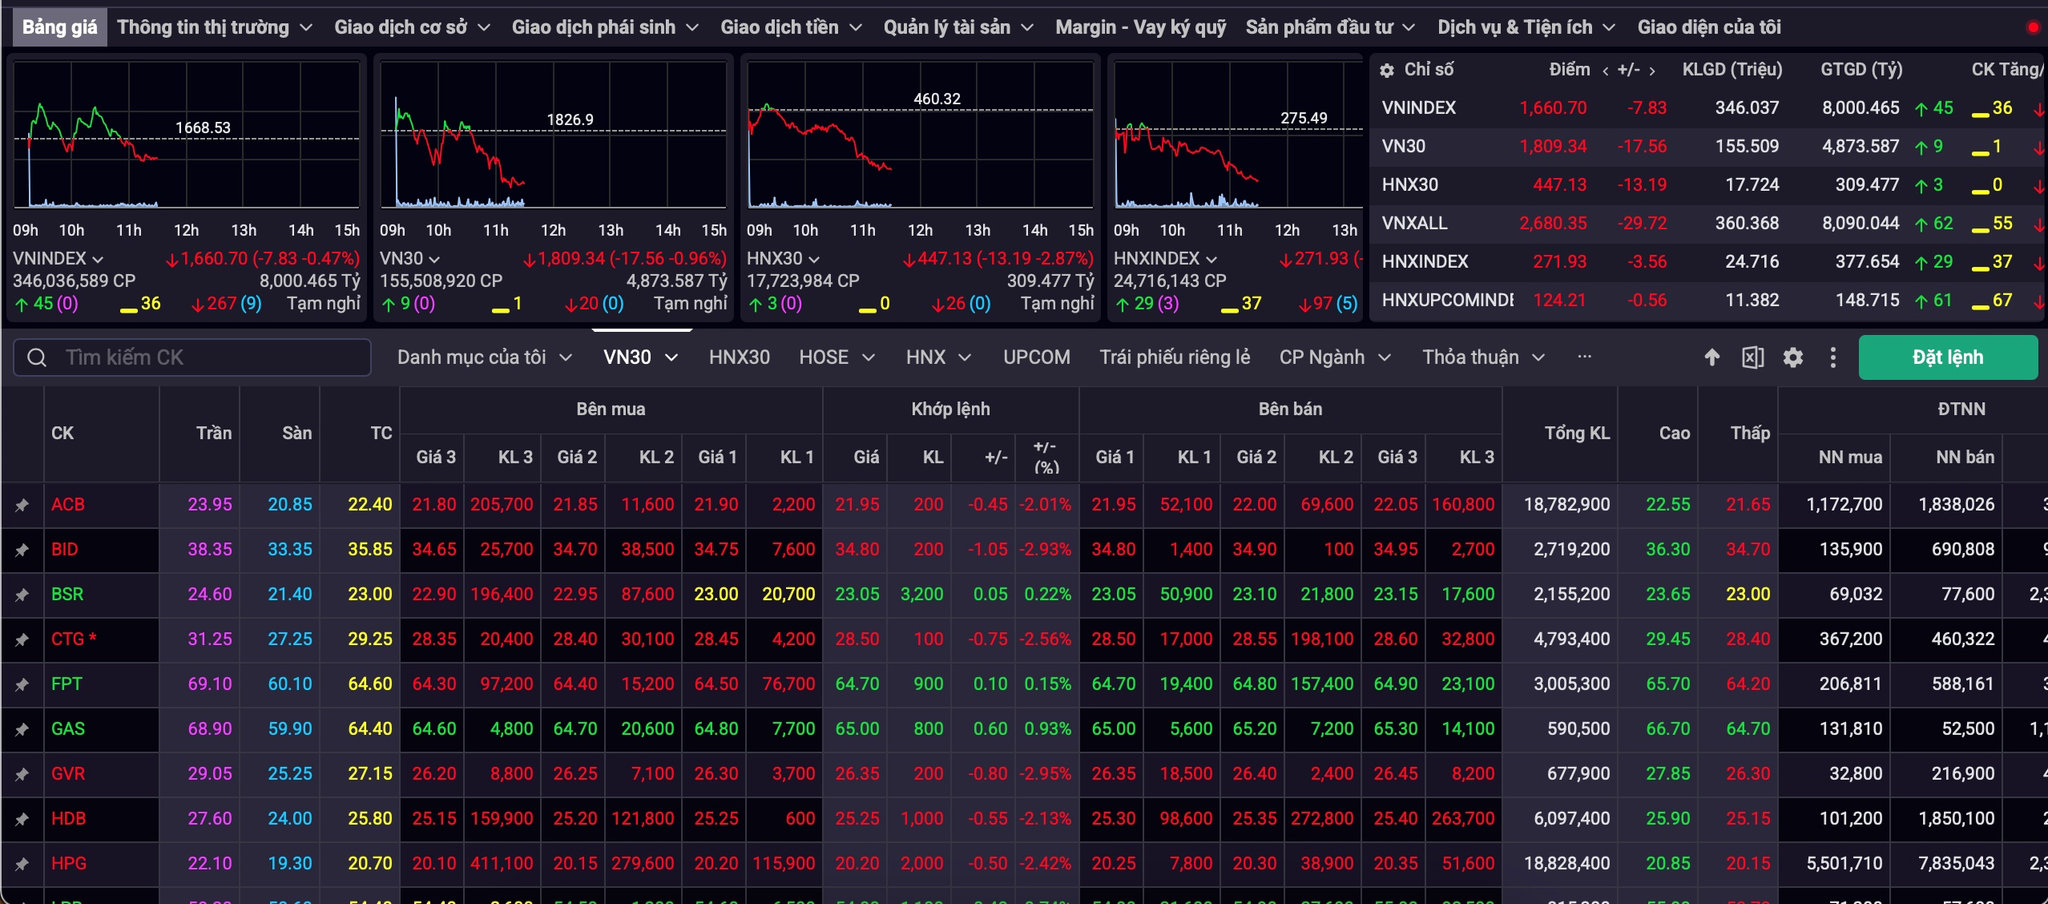The width and height of the screenshot is (2048, 904).
Task: Open the Giao dịch phái sinh menu
Action: coord(605,27)
